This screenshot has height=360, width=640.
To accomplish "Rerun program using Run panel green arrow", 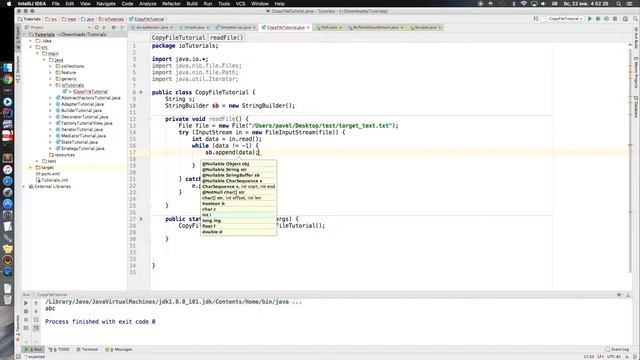I will tap(26, 303).
